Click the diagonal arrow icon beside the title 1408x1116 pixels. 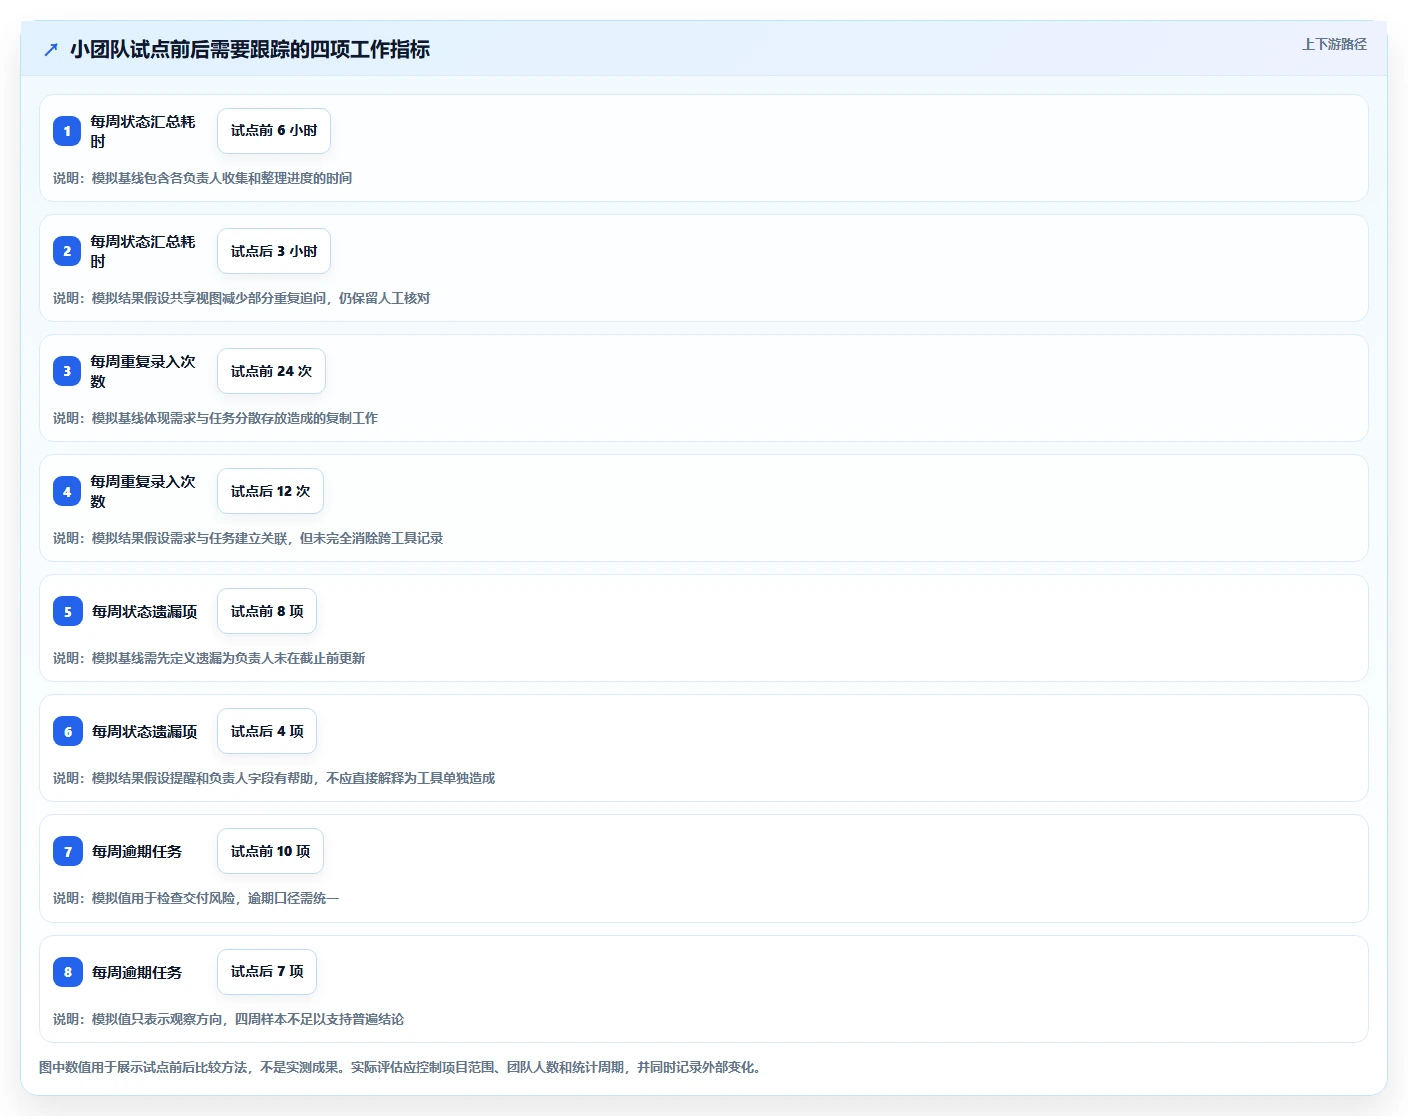click(51, 49)
